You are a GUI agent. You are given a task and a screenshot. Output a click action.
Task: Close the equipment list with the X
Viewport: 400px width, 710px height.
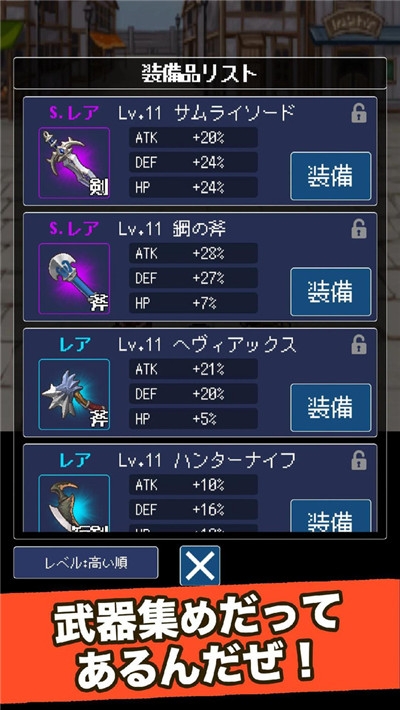tap(200, 566)
